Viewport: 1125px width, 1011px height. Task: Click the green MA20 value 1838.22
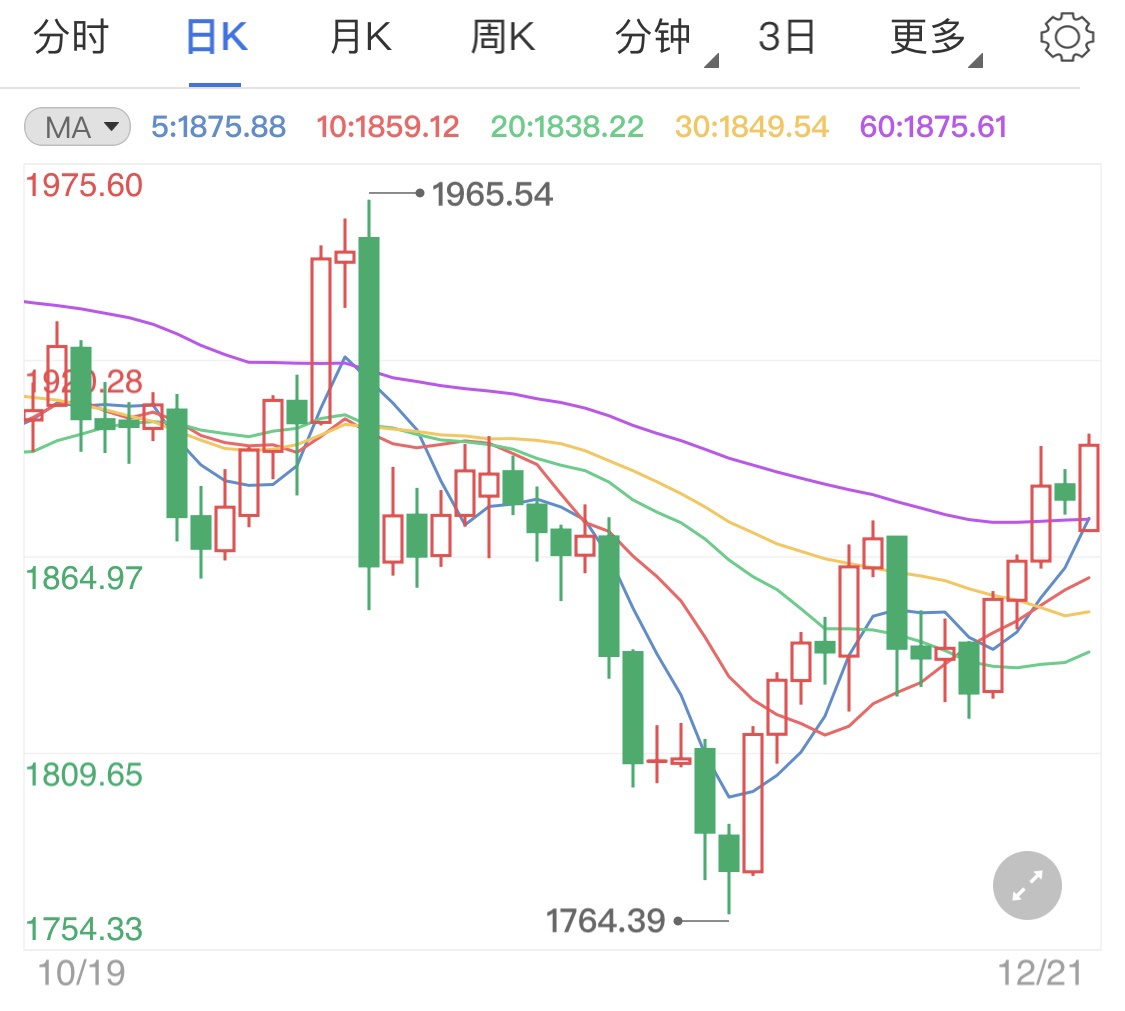point(567,127)
